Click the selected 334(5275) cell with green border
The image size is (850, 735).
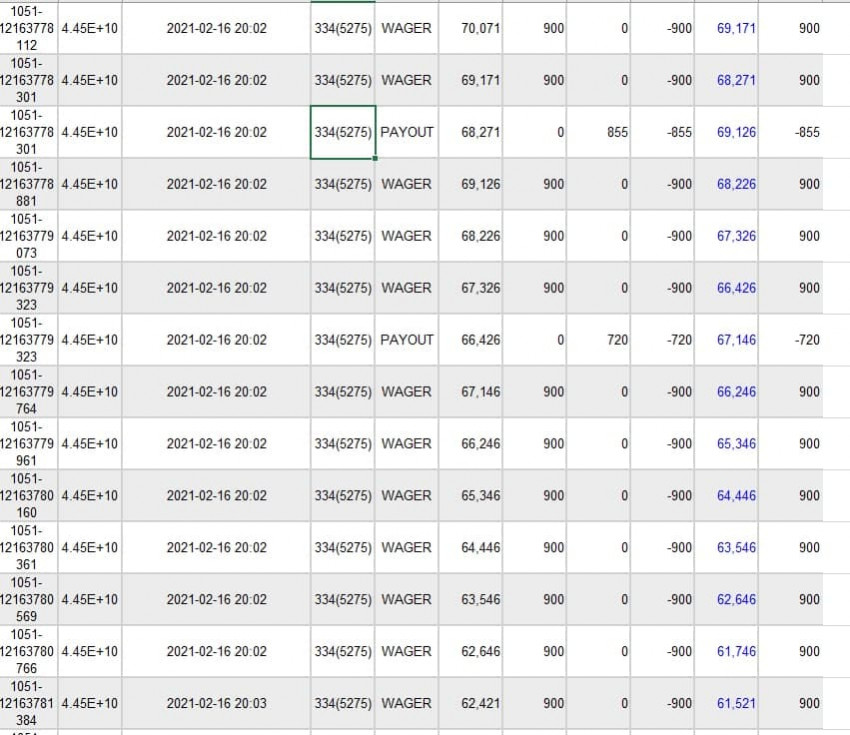coord(343,132)
